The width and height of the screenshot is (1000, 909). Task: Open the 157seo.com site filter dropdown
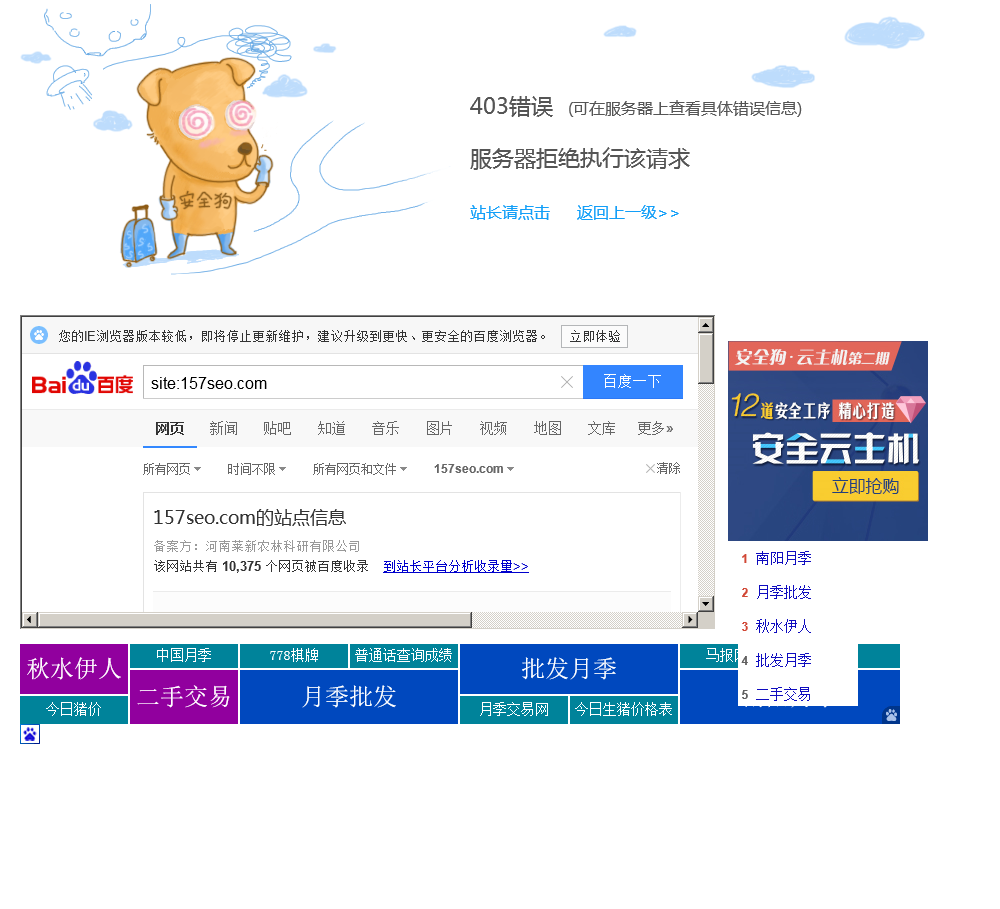473,469
